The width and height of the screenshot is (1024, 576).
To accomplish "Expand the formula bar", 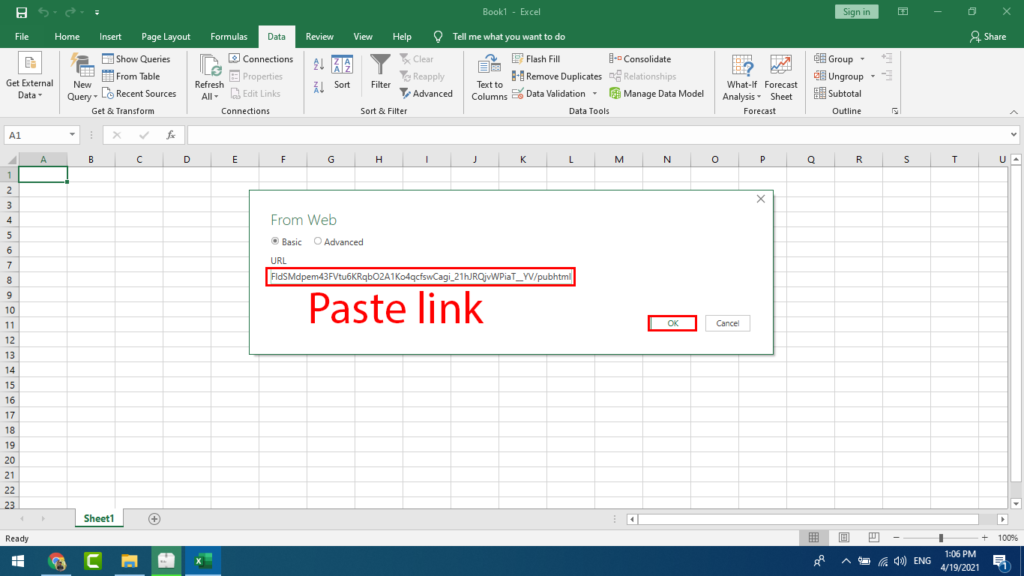I will [x=1014, y=135].
